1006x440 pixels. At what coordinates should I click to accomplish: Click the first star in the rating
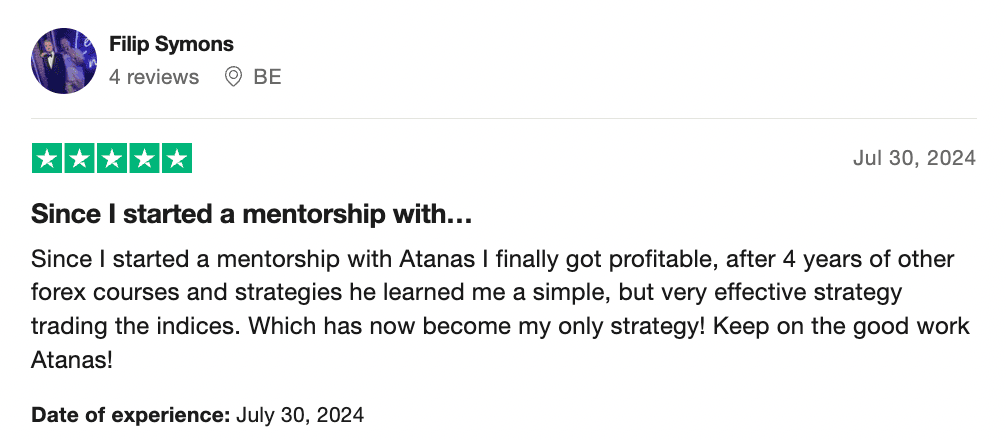47,158
